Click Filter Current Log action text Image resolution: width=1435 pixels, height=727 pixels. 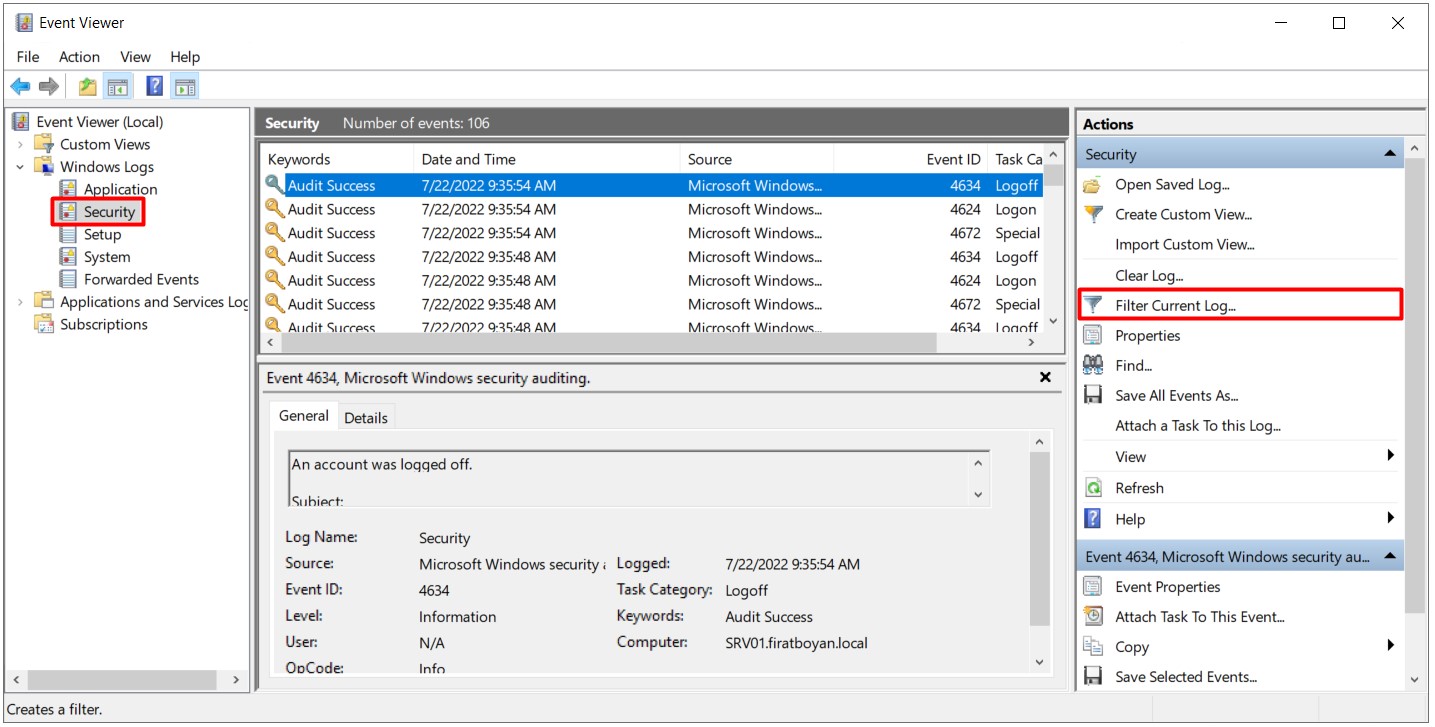(x=1176, y=305)
